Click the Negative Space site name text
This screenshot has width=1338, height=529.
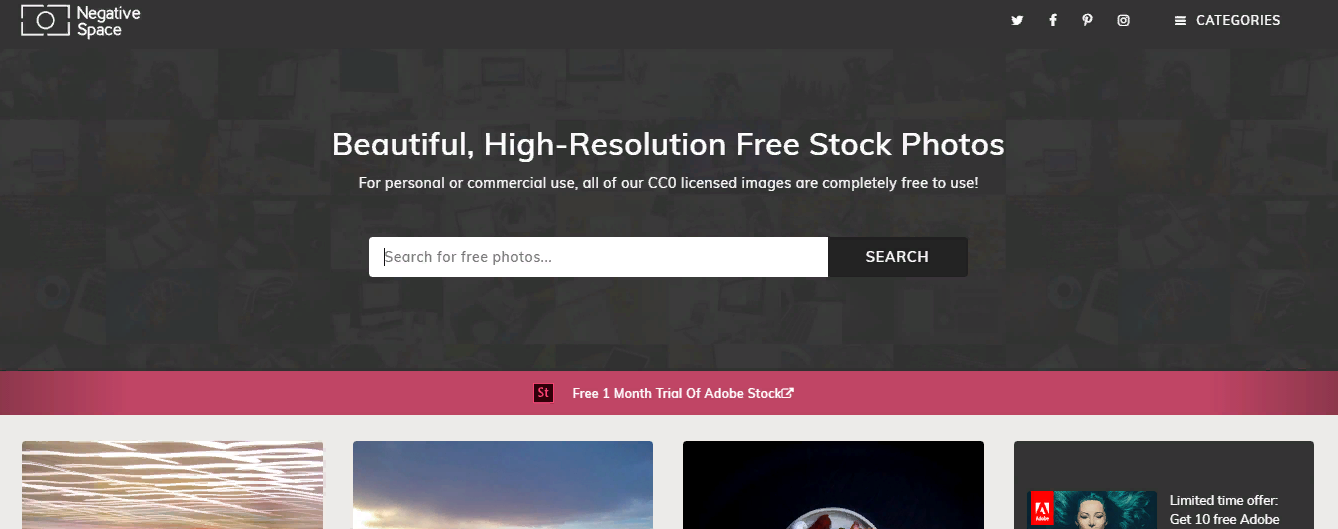coord(108,21)
